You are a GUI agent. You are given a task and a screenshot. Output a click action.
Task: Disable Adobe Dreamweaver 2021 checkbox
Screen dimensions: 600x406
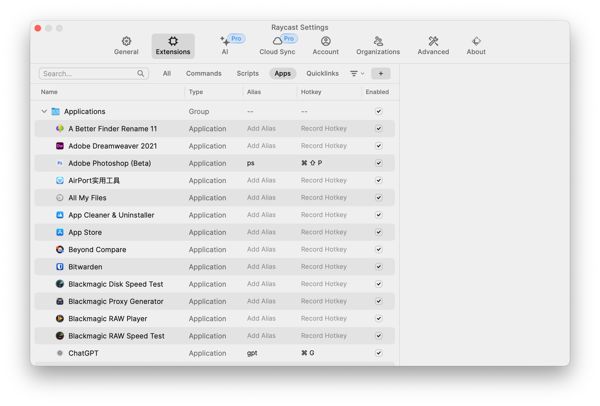(x=378, y=146)
